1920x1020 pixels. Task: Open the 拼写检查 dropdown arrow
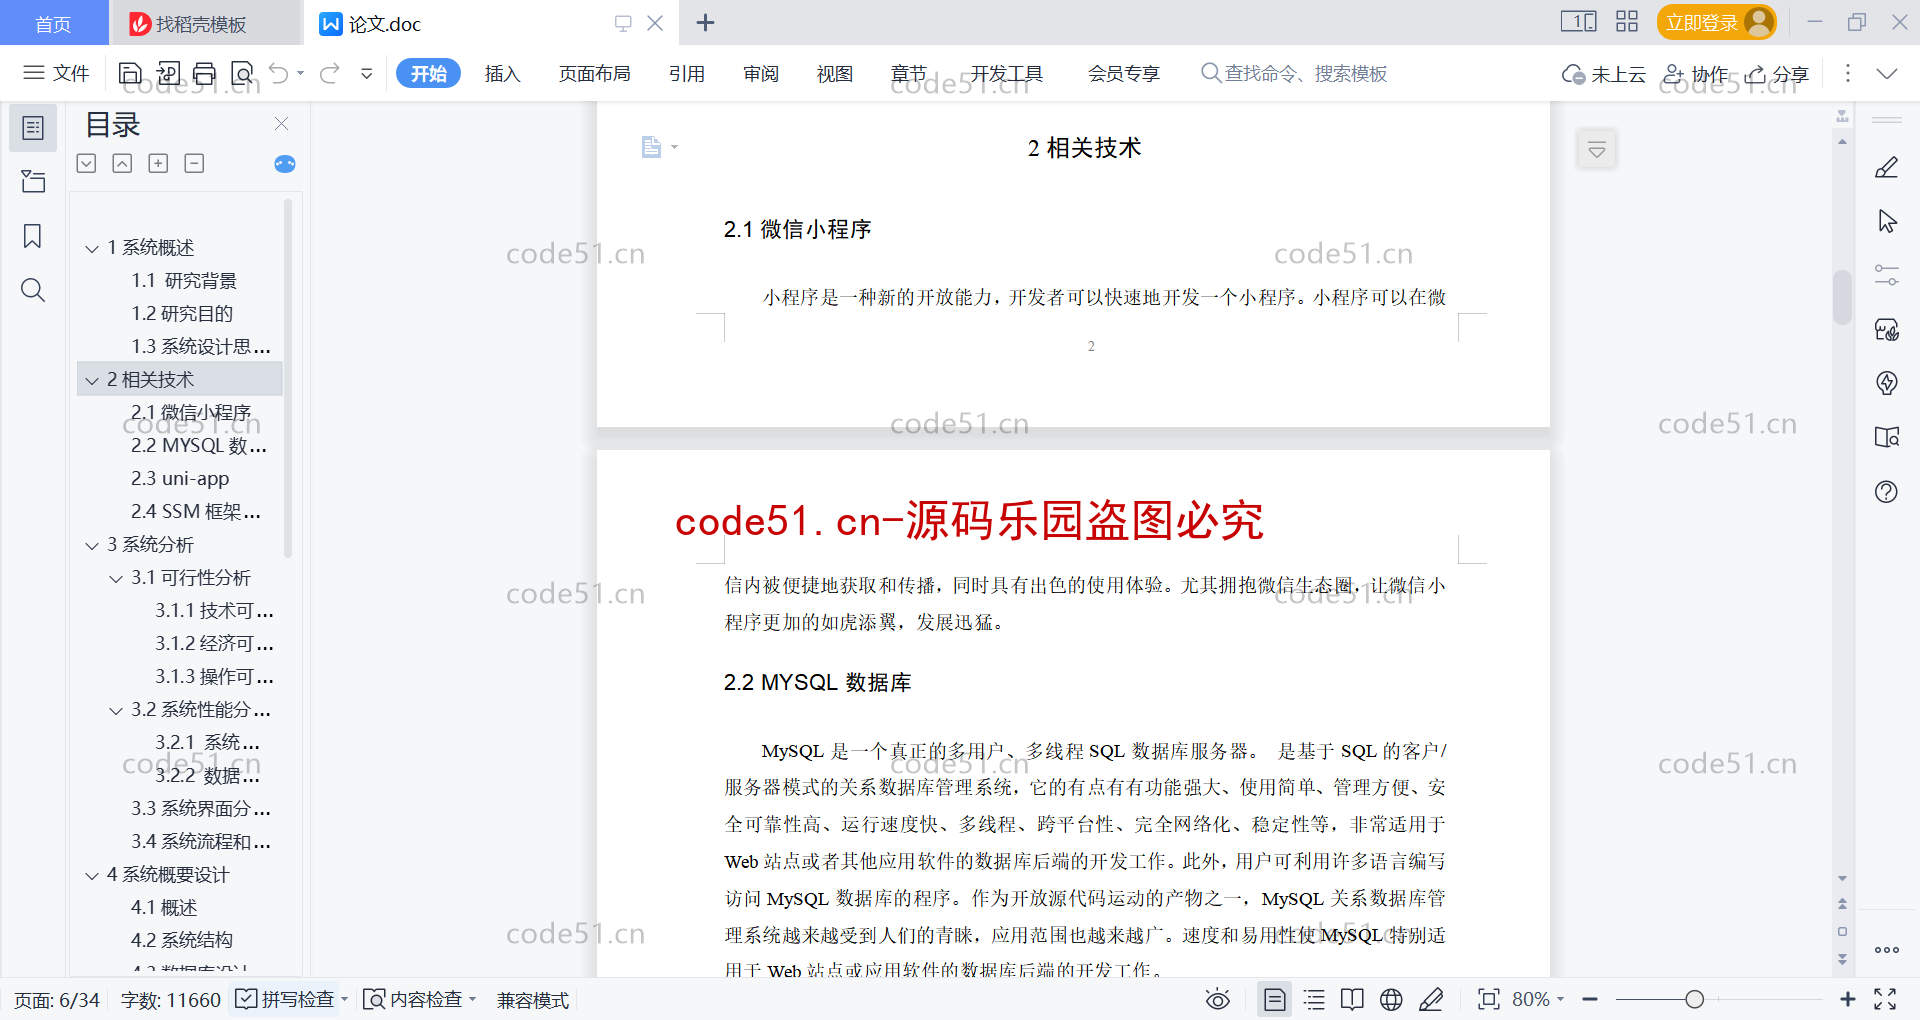[344, 999]
